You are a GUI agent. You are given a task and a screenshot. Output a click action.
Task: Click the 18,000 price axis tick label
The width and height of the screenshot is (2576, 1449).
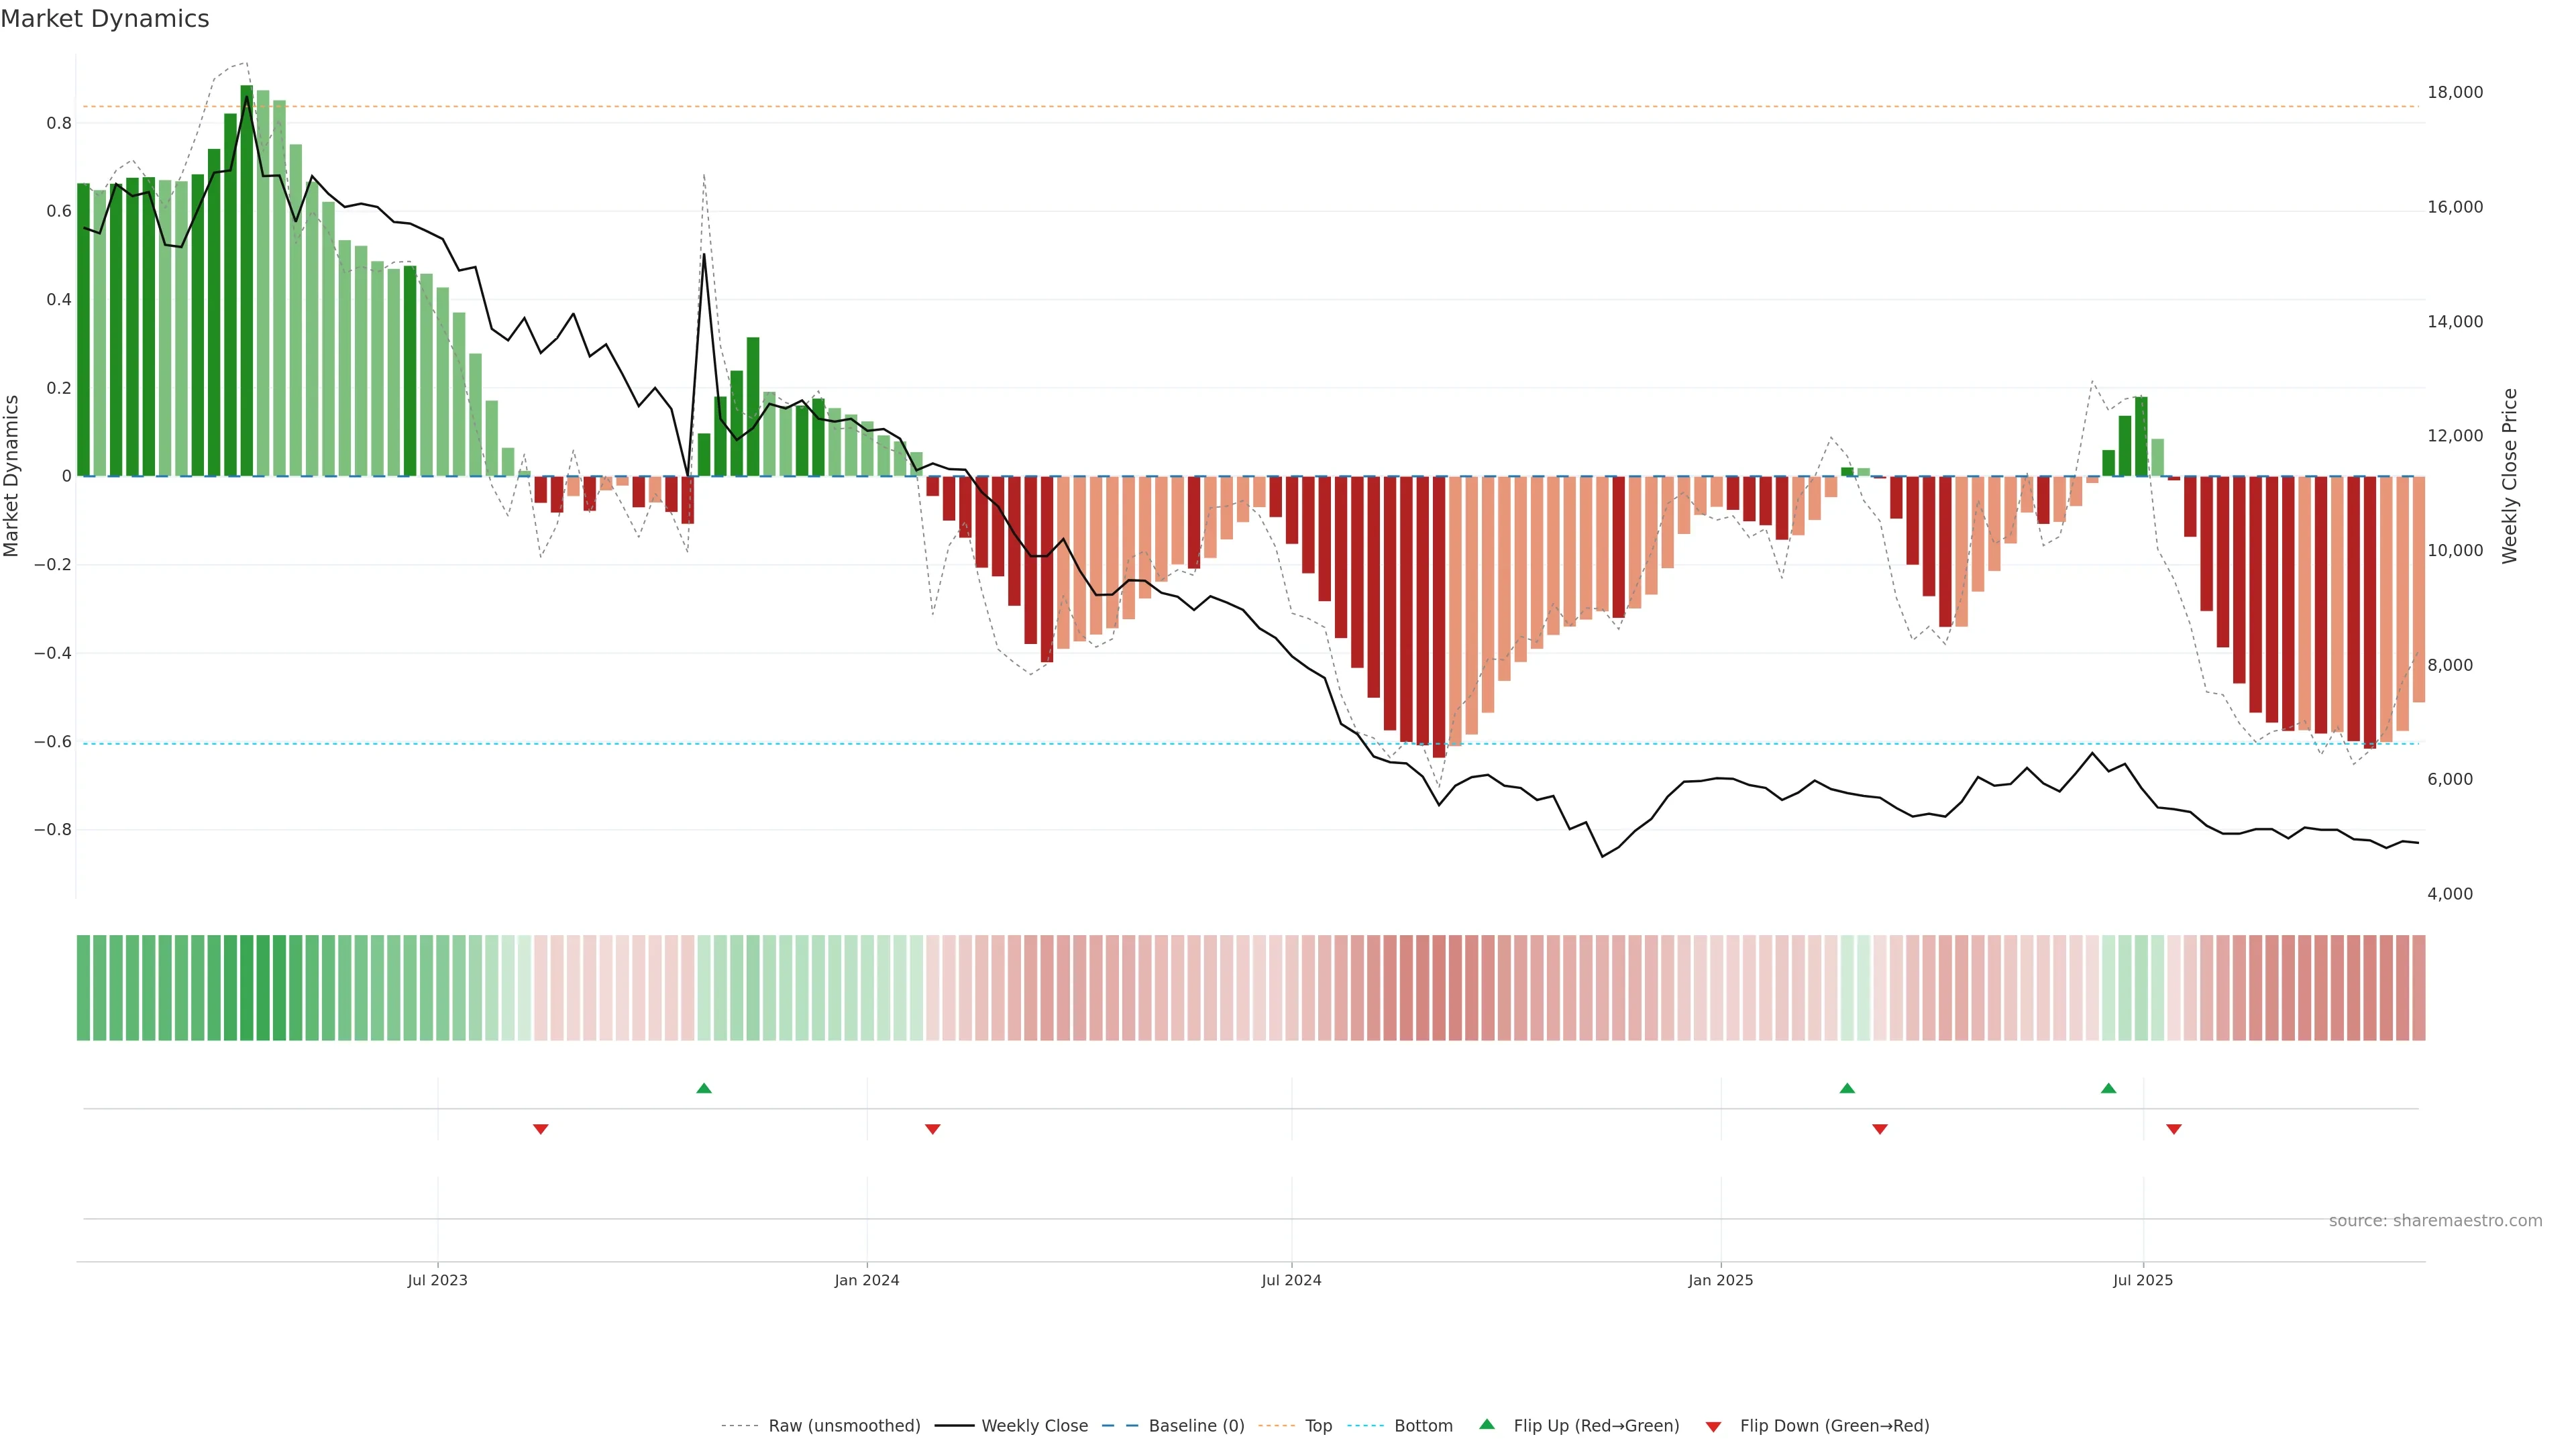click(x=2455, y=92)
